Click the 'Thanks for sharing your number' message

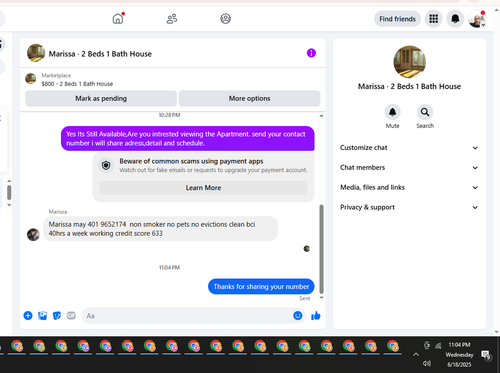[261, 286]
